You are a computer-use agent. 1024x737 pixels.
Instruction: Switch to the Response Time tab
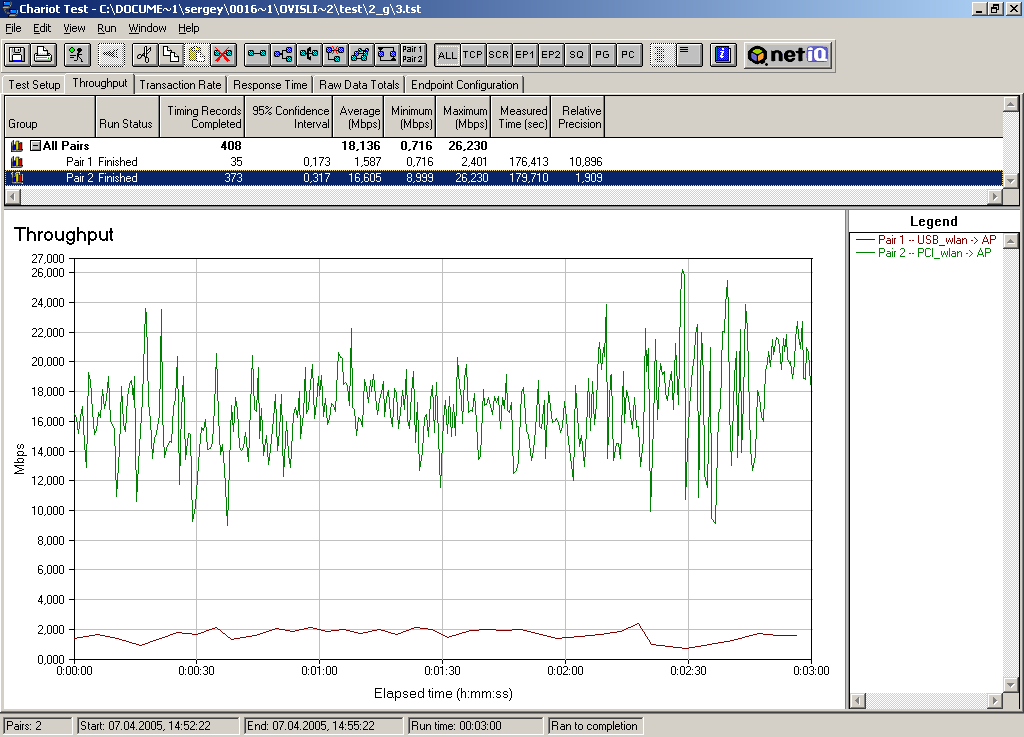[270, 85]
